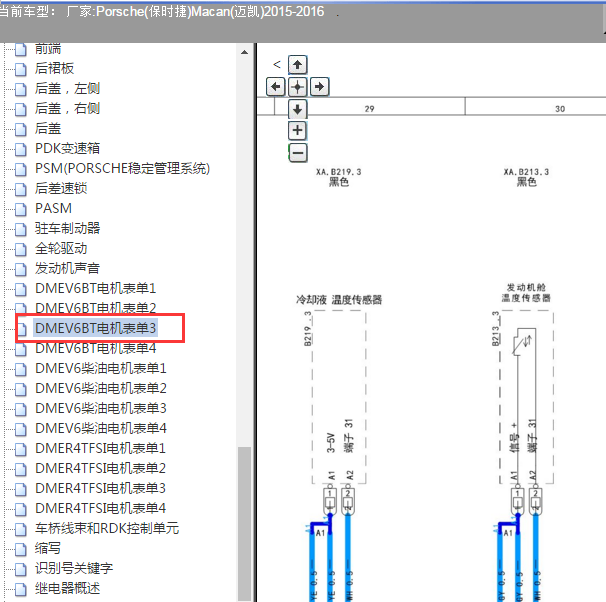Pan diagram right with arrow button
Viewport: 606px width, 602px height.
[320, 87]
